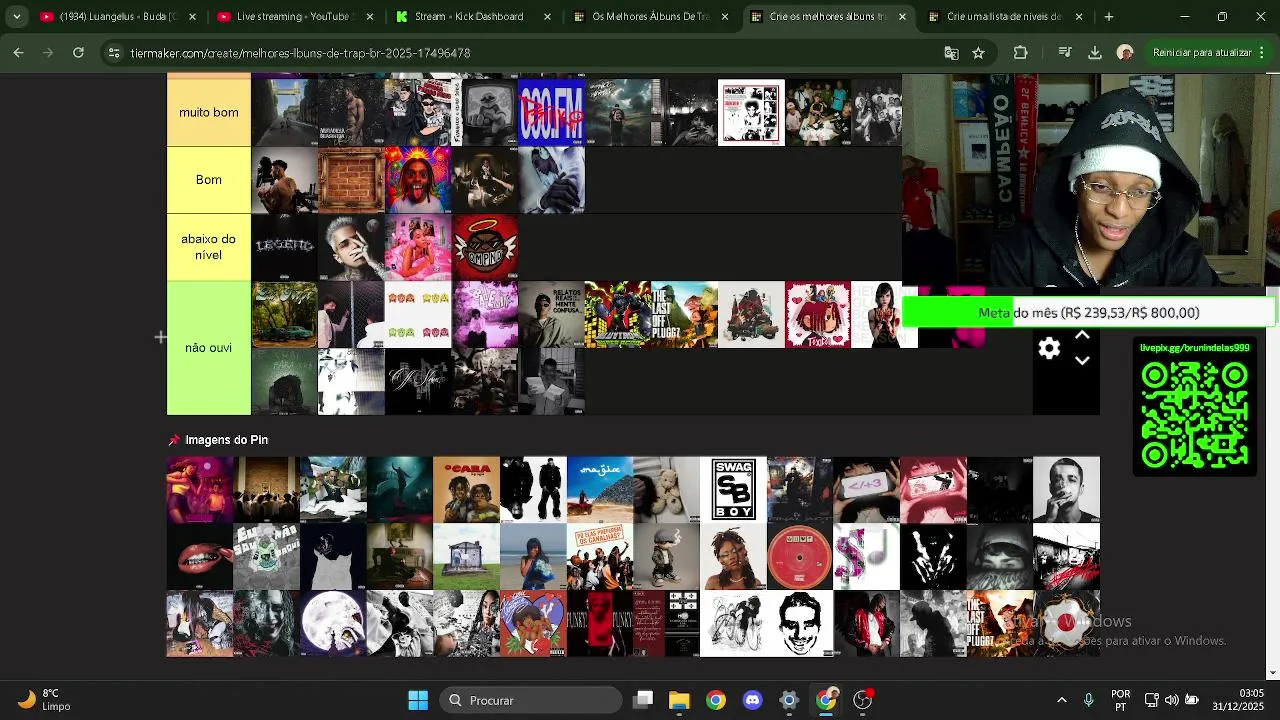
Task: Open the Windows Start menu
Action: (x=418, y=700)
